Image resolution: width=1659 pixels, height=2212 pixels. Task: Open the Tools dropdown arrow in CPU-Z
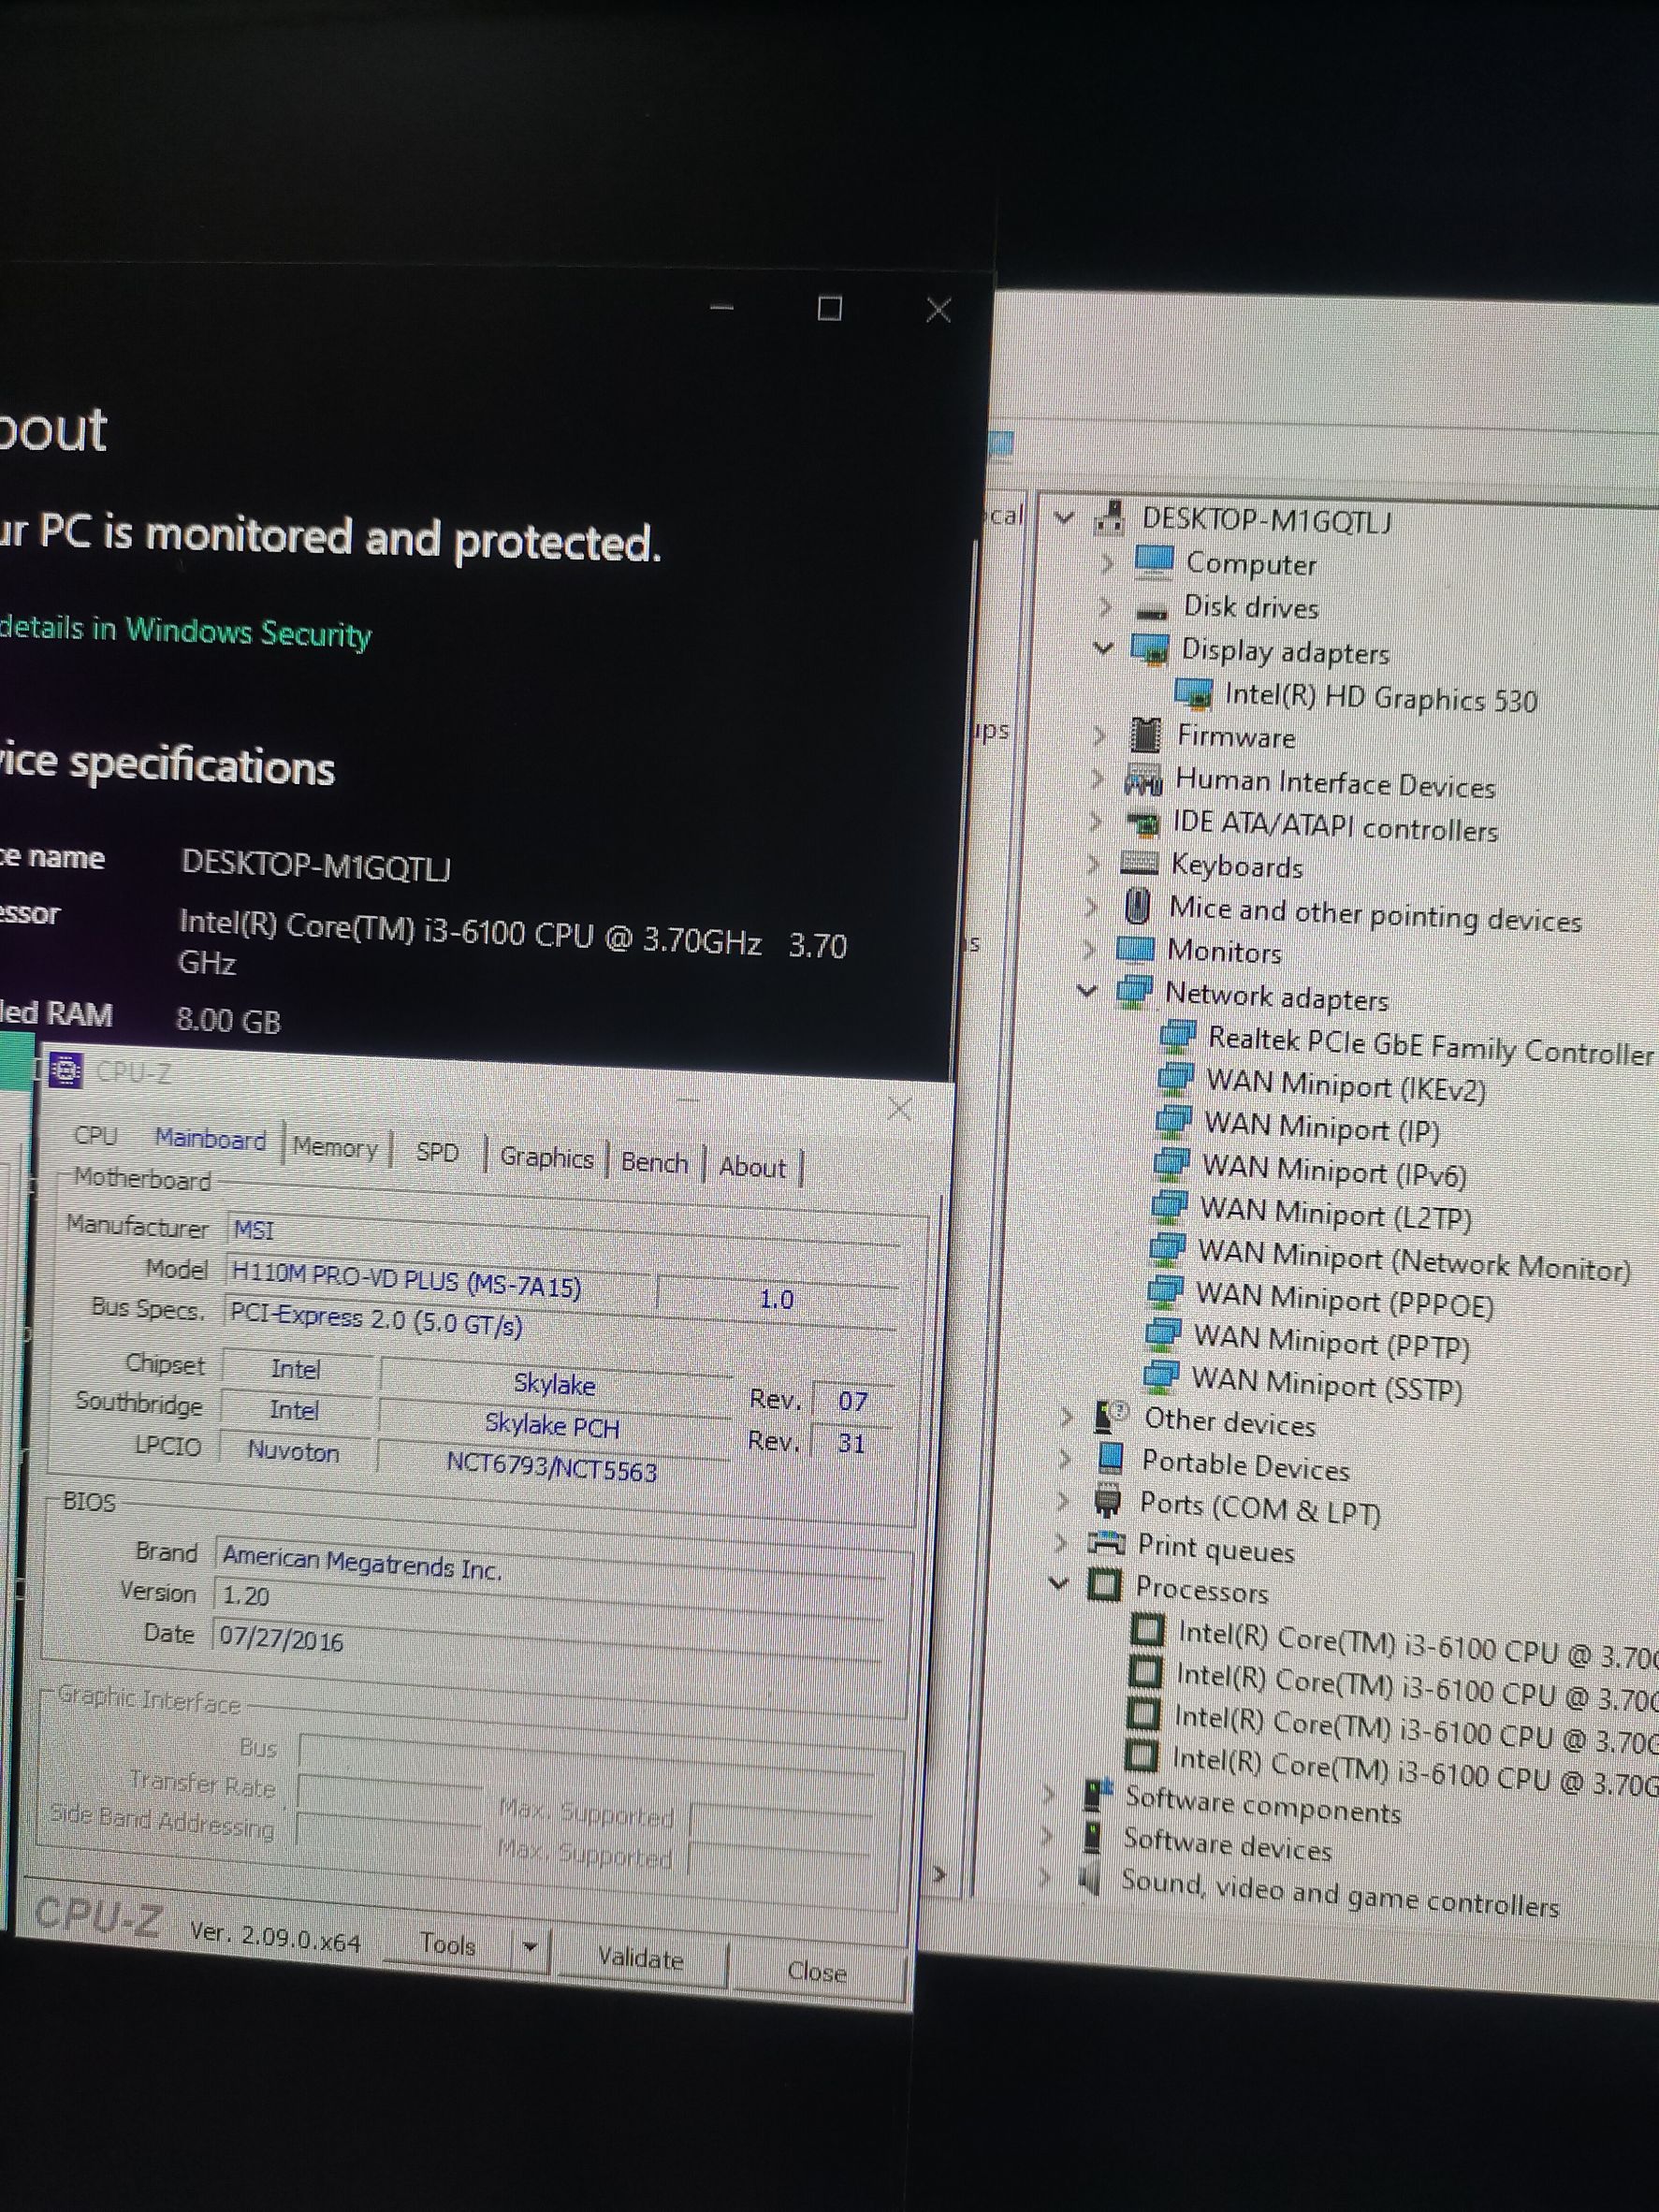coord(530,1946)
